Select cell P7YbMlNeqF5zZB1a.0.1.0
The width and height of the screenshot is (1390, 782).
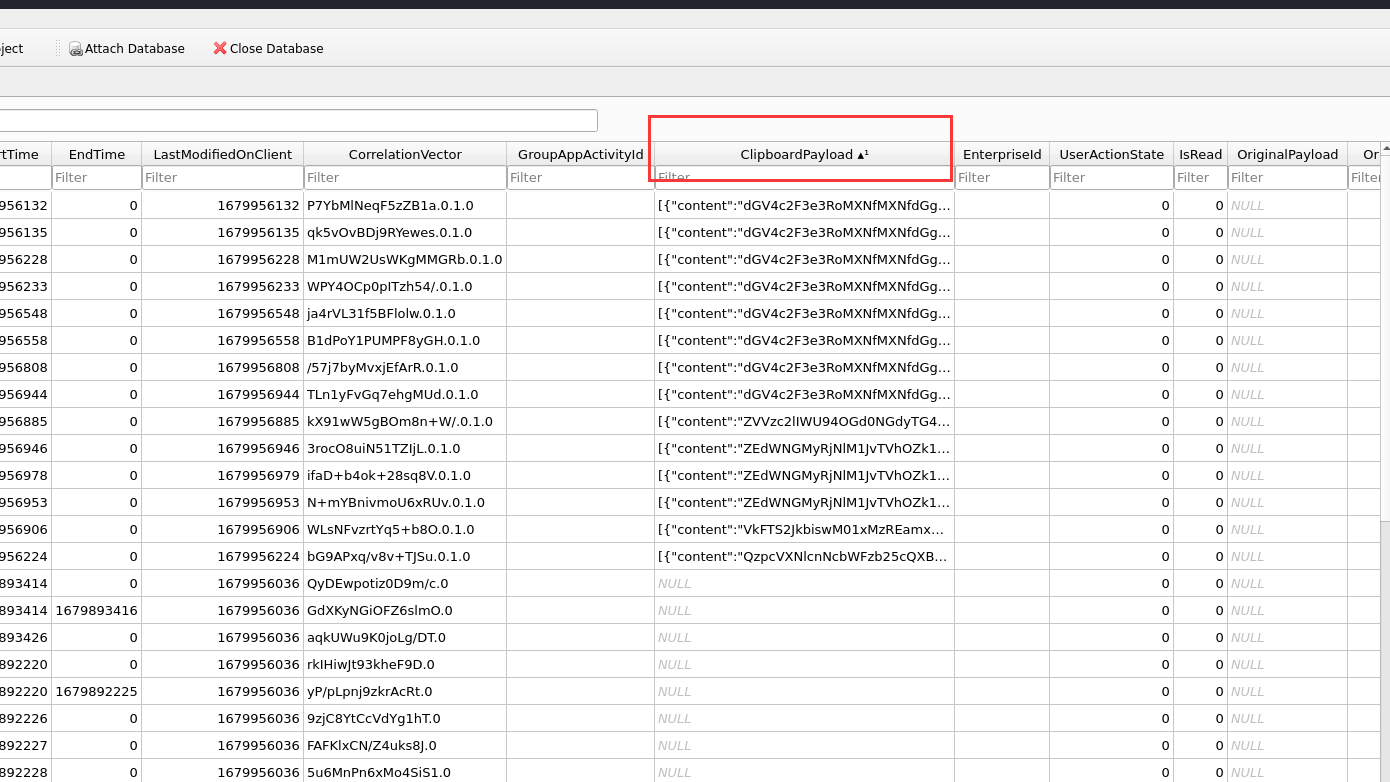coord(405,205)
